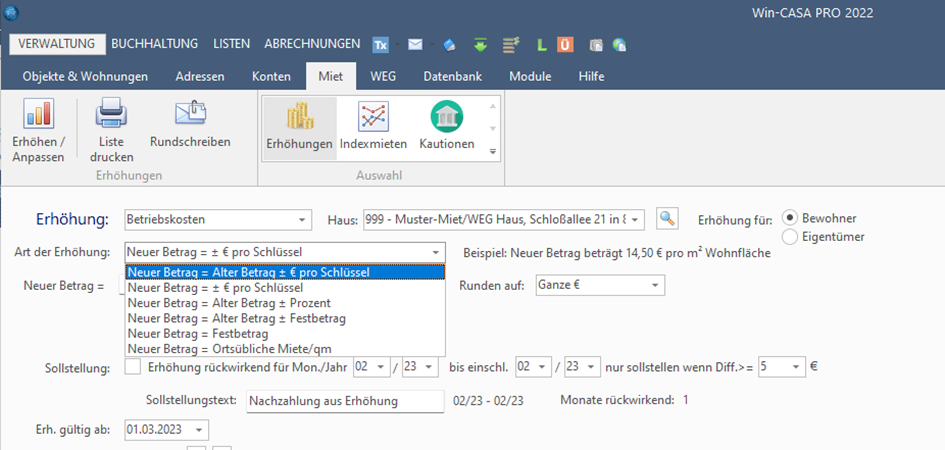The width and height of the screenshot is (945, 450).
Task: Choose Alter Betrag ± Festbetrag option
Action: [285, 318]
